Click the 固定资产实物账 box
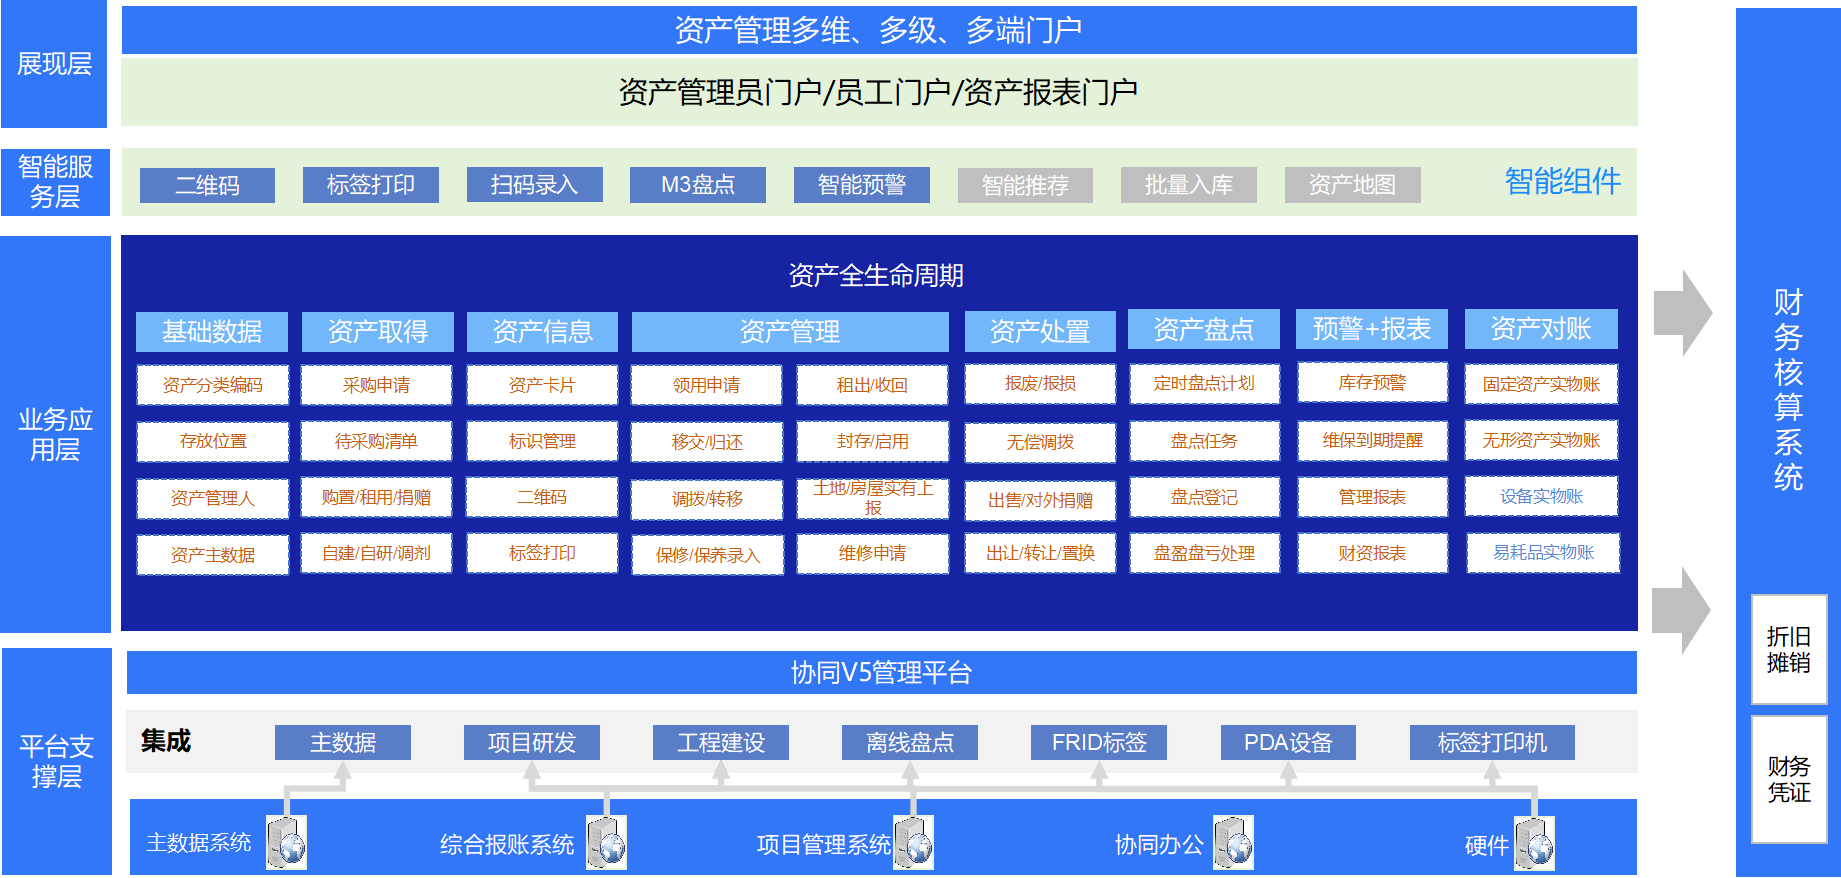The image size is (1841, 878). (1541, 384)
